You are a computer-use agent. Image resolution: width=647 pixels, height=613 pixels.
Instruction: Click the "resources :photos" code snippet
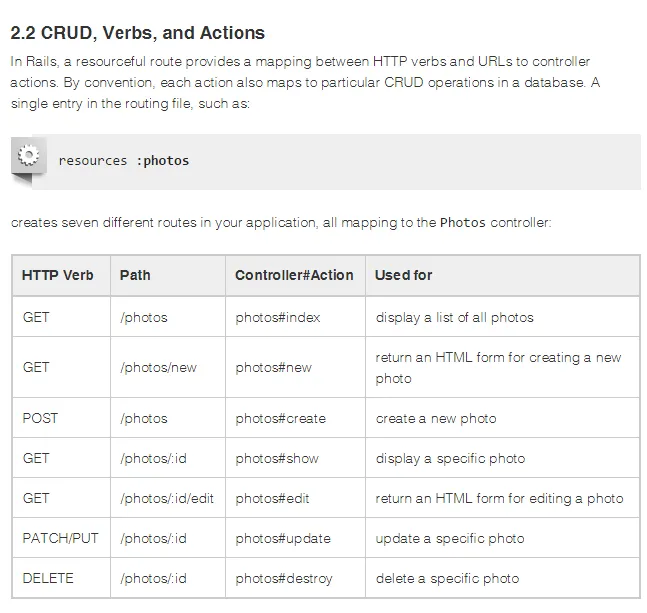click(123, 160)
